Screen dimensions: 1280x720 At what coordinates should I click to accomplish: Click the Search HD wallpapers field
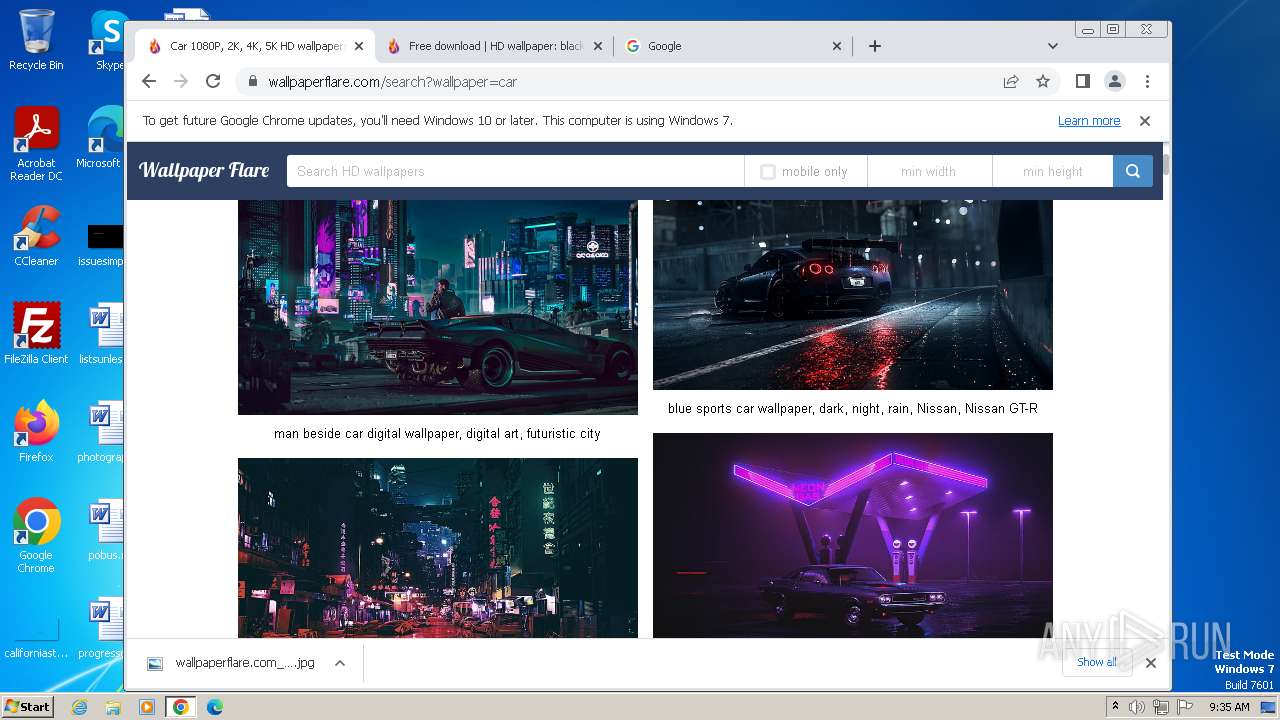click(515, 171)
